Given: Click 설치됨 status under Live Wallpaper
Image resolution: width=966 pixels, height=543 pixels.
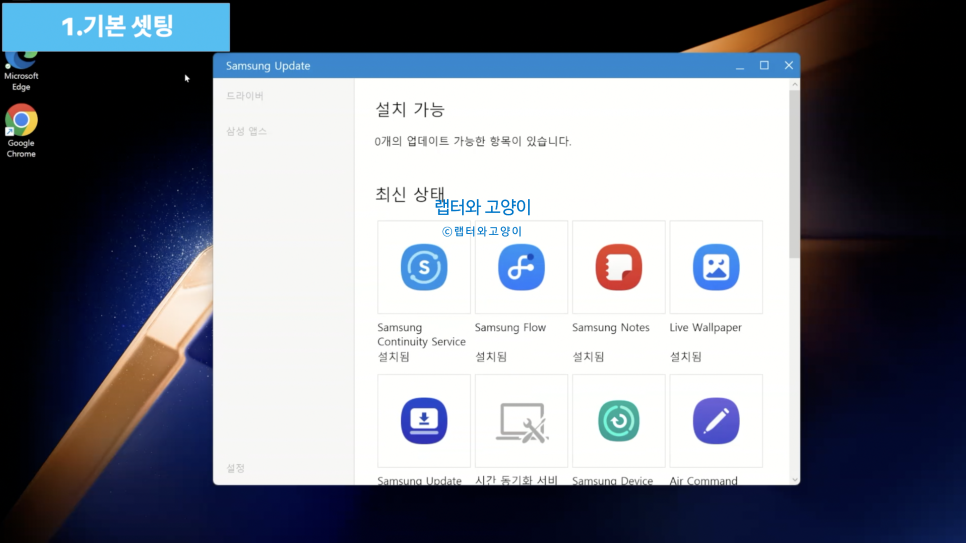Looking at the screenshot, I should click(685, 356).
